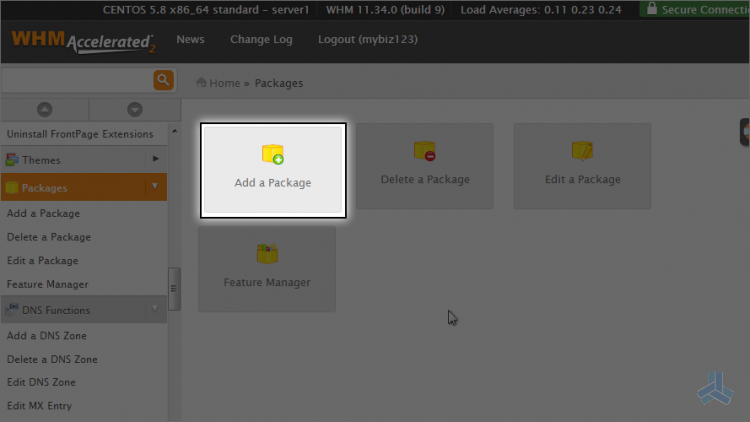
Task: Expand the Themes menu arrow
Action: click(x=155, y=159)
